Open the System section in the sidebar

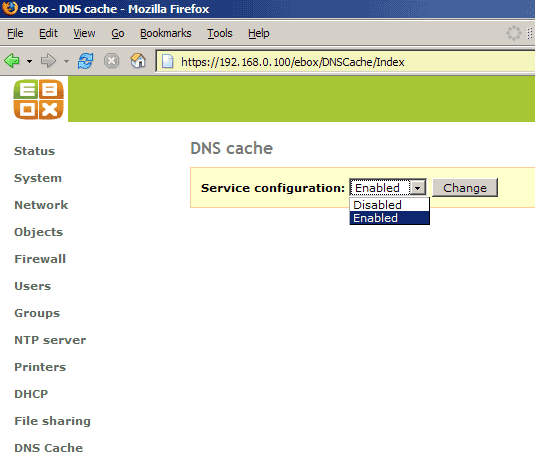point(38,178)
